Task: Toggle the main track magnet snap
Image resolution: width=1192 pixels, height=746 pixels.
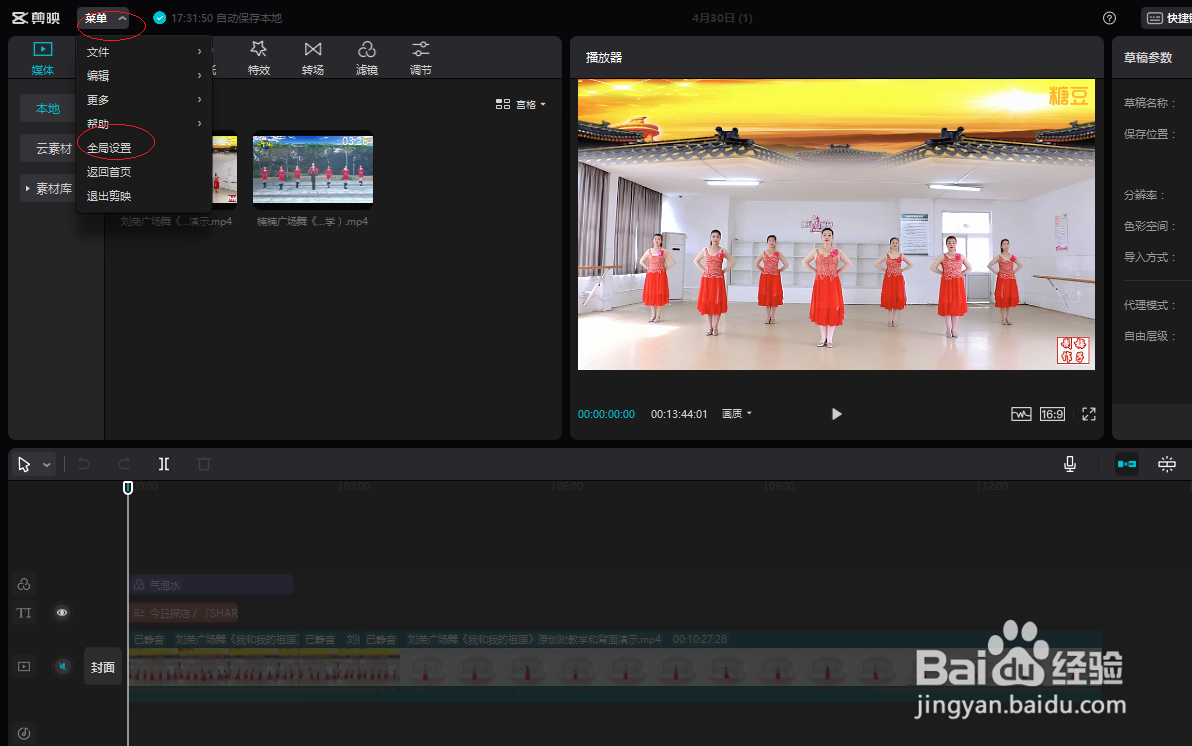Action: click(1127, 464)
